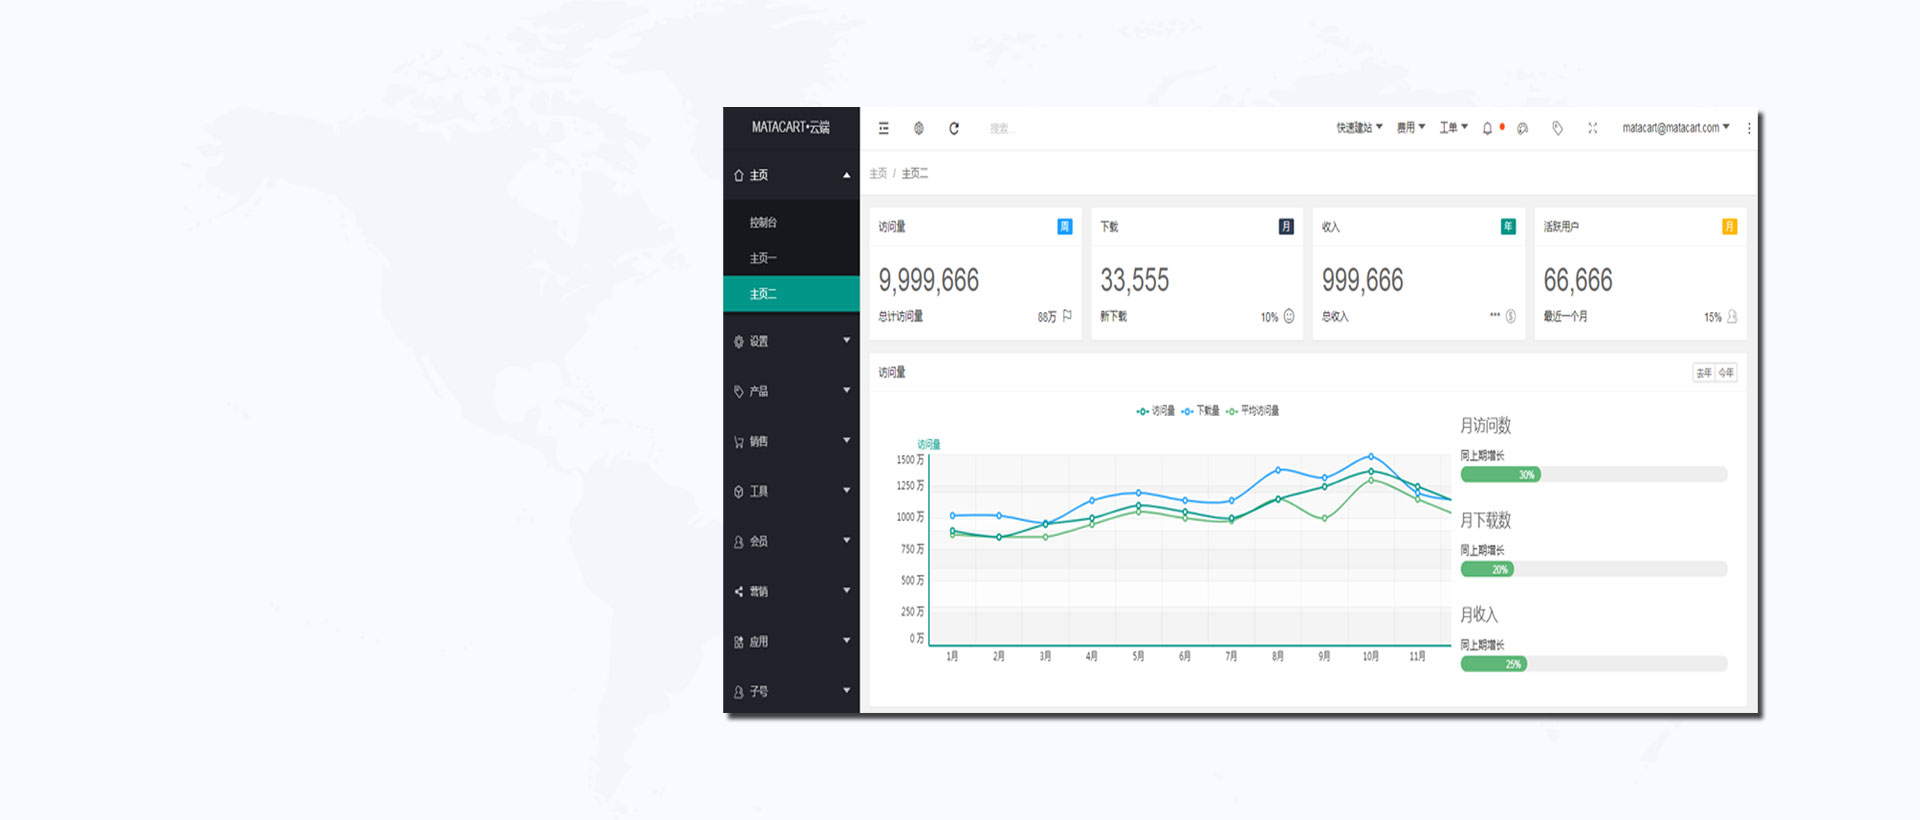This screenshot has height=820, width=1920.
Task: Select 控制台 in the sidebar
Action: [x=791, y=222]
